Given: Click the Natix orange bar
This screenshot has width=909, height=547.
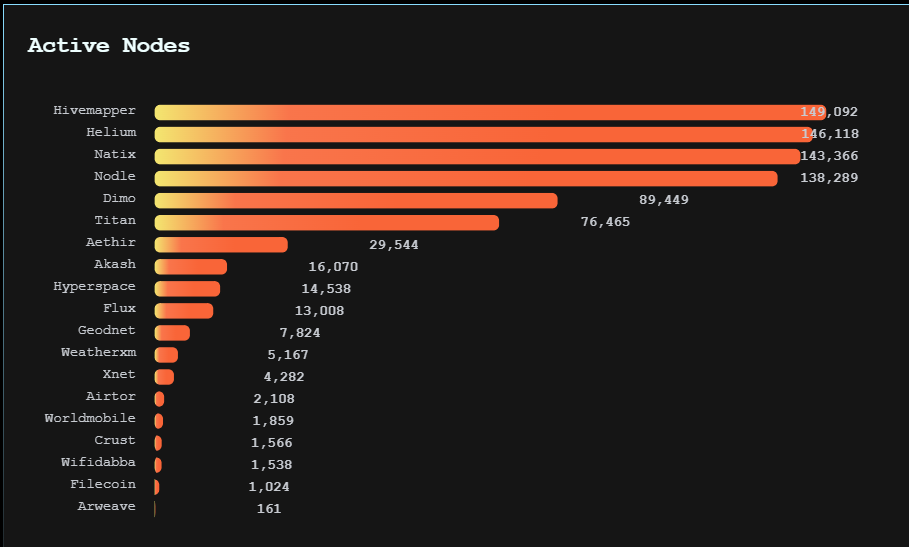Looking at the screenshot, I should coord(477,156).
